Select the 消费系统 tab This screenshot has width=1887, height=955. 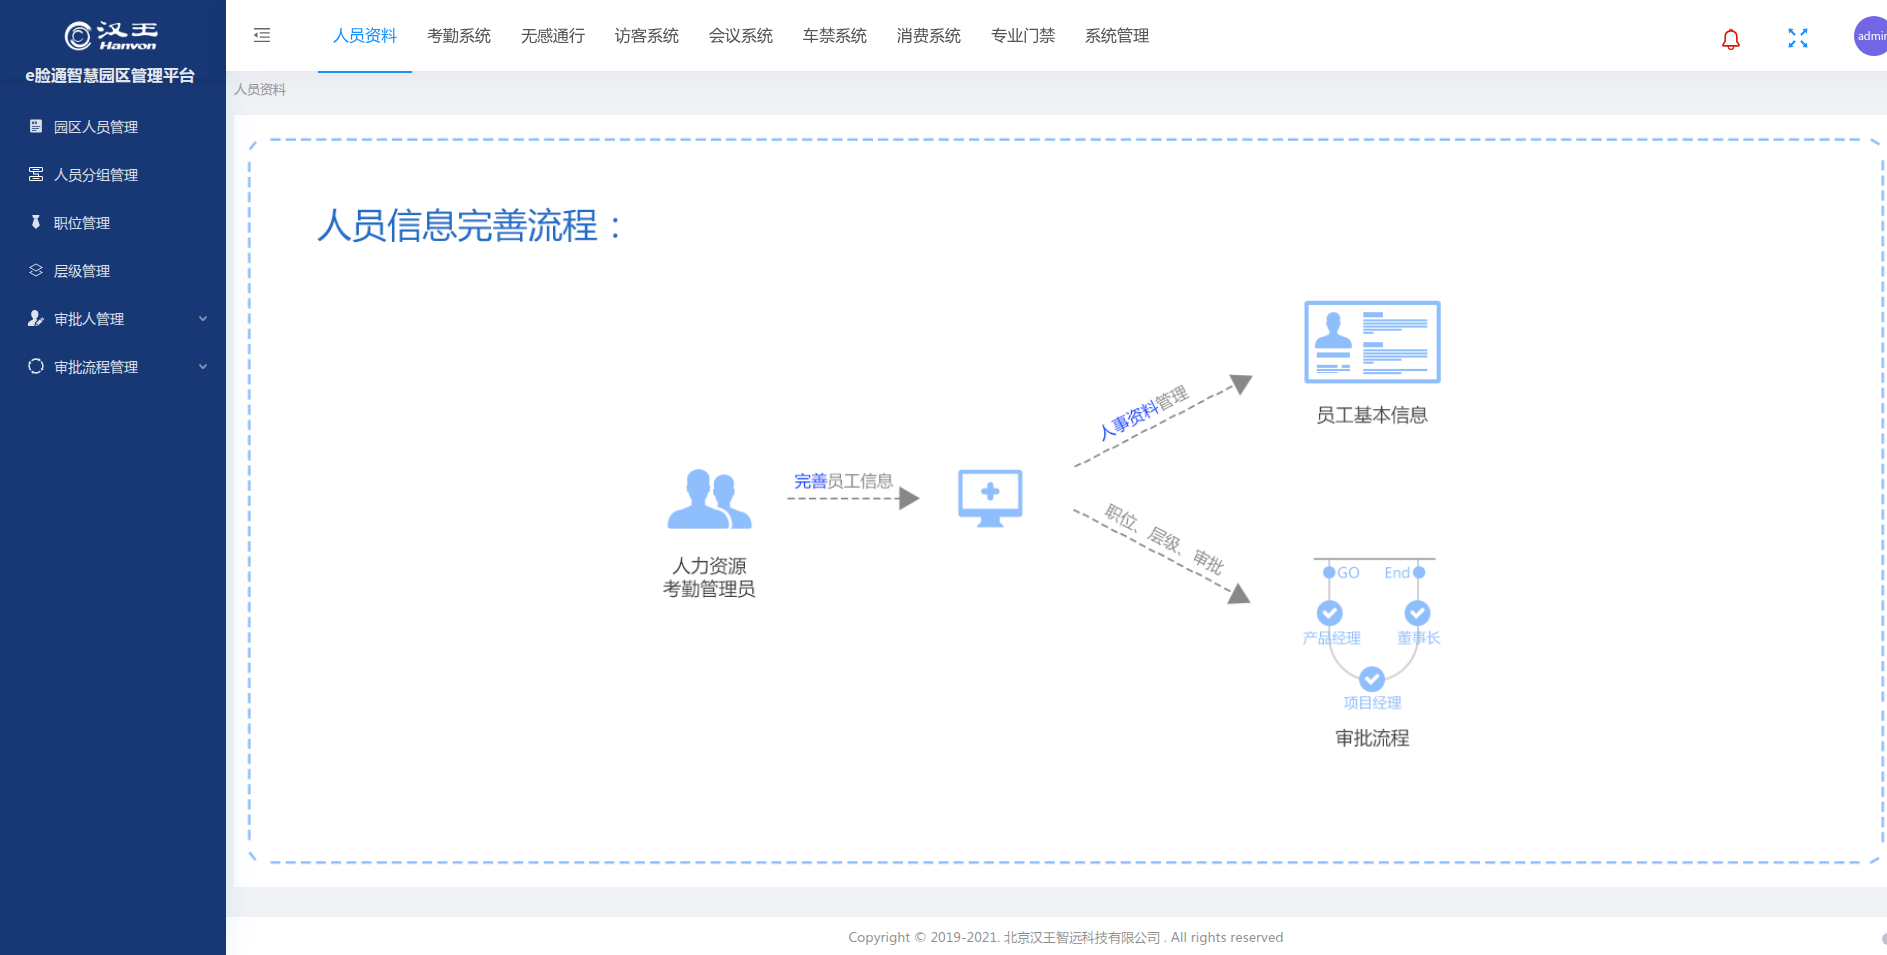929,36
